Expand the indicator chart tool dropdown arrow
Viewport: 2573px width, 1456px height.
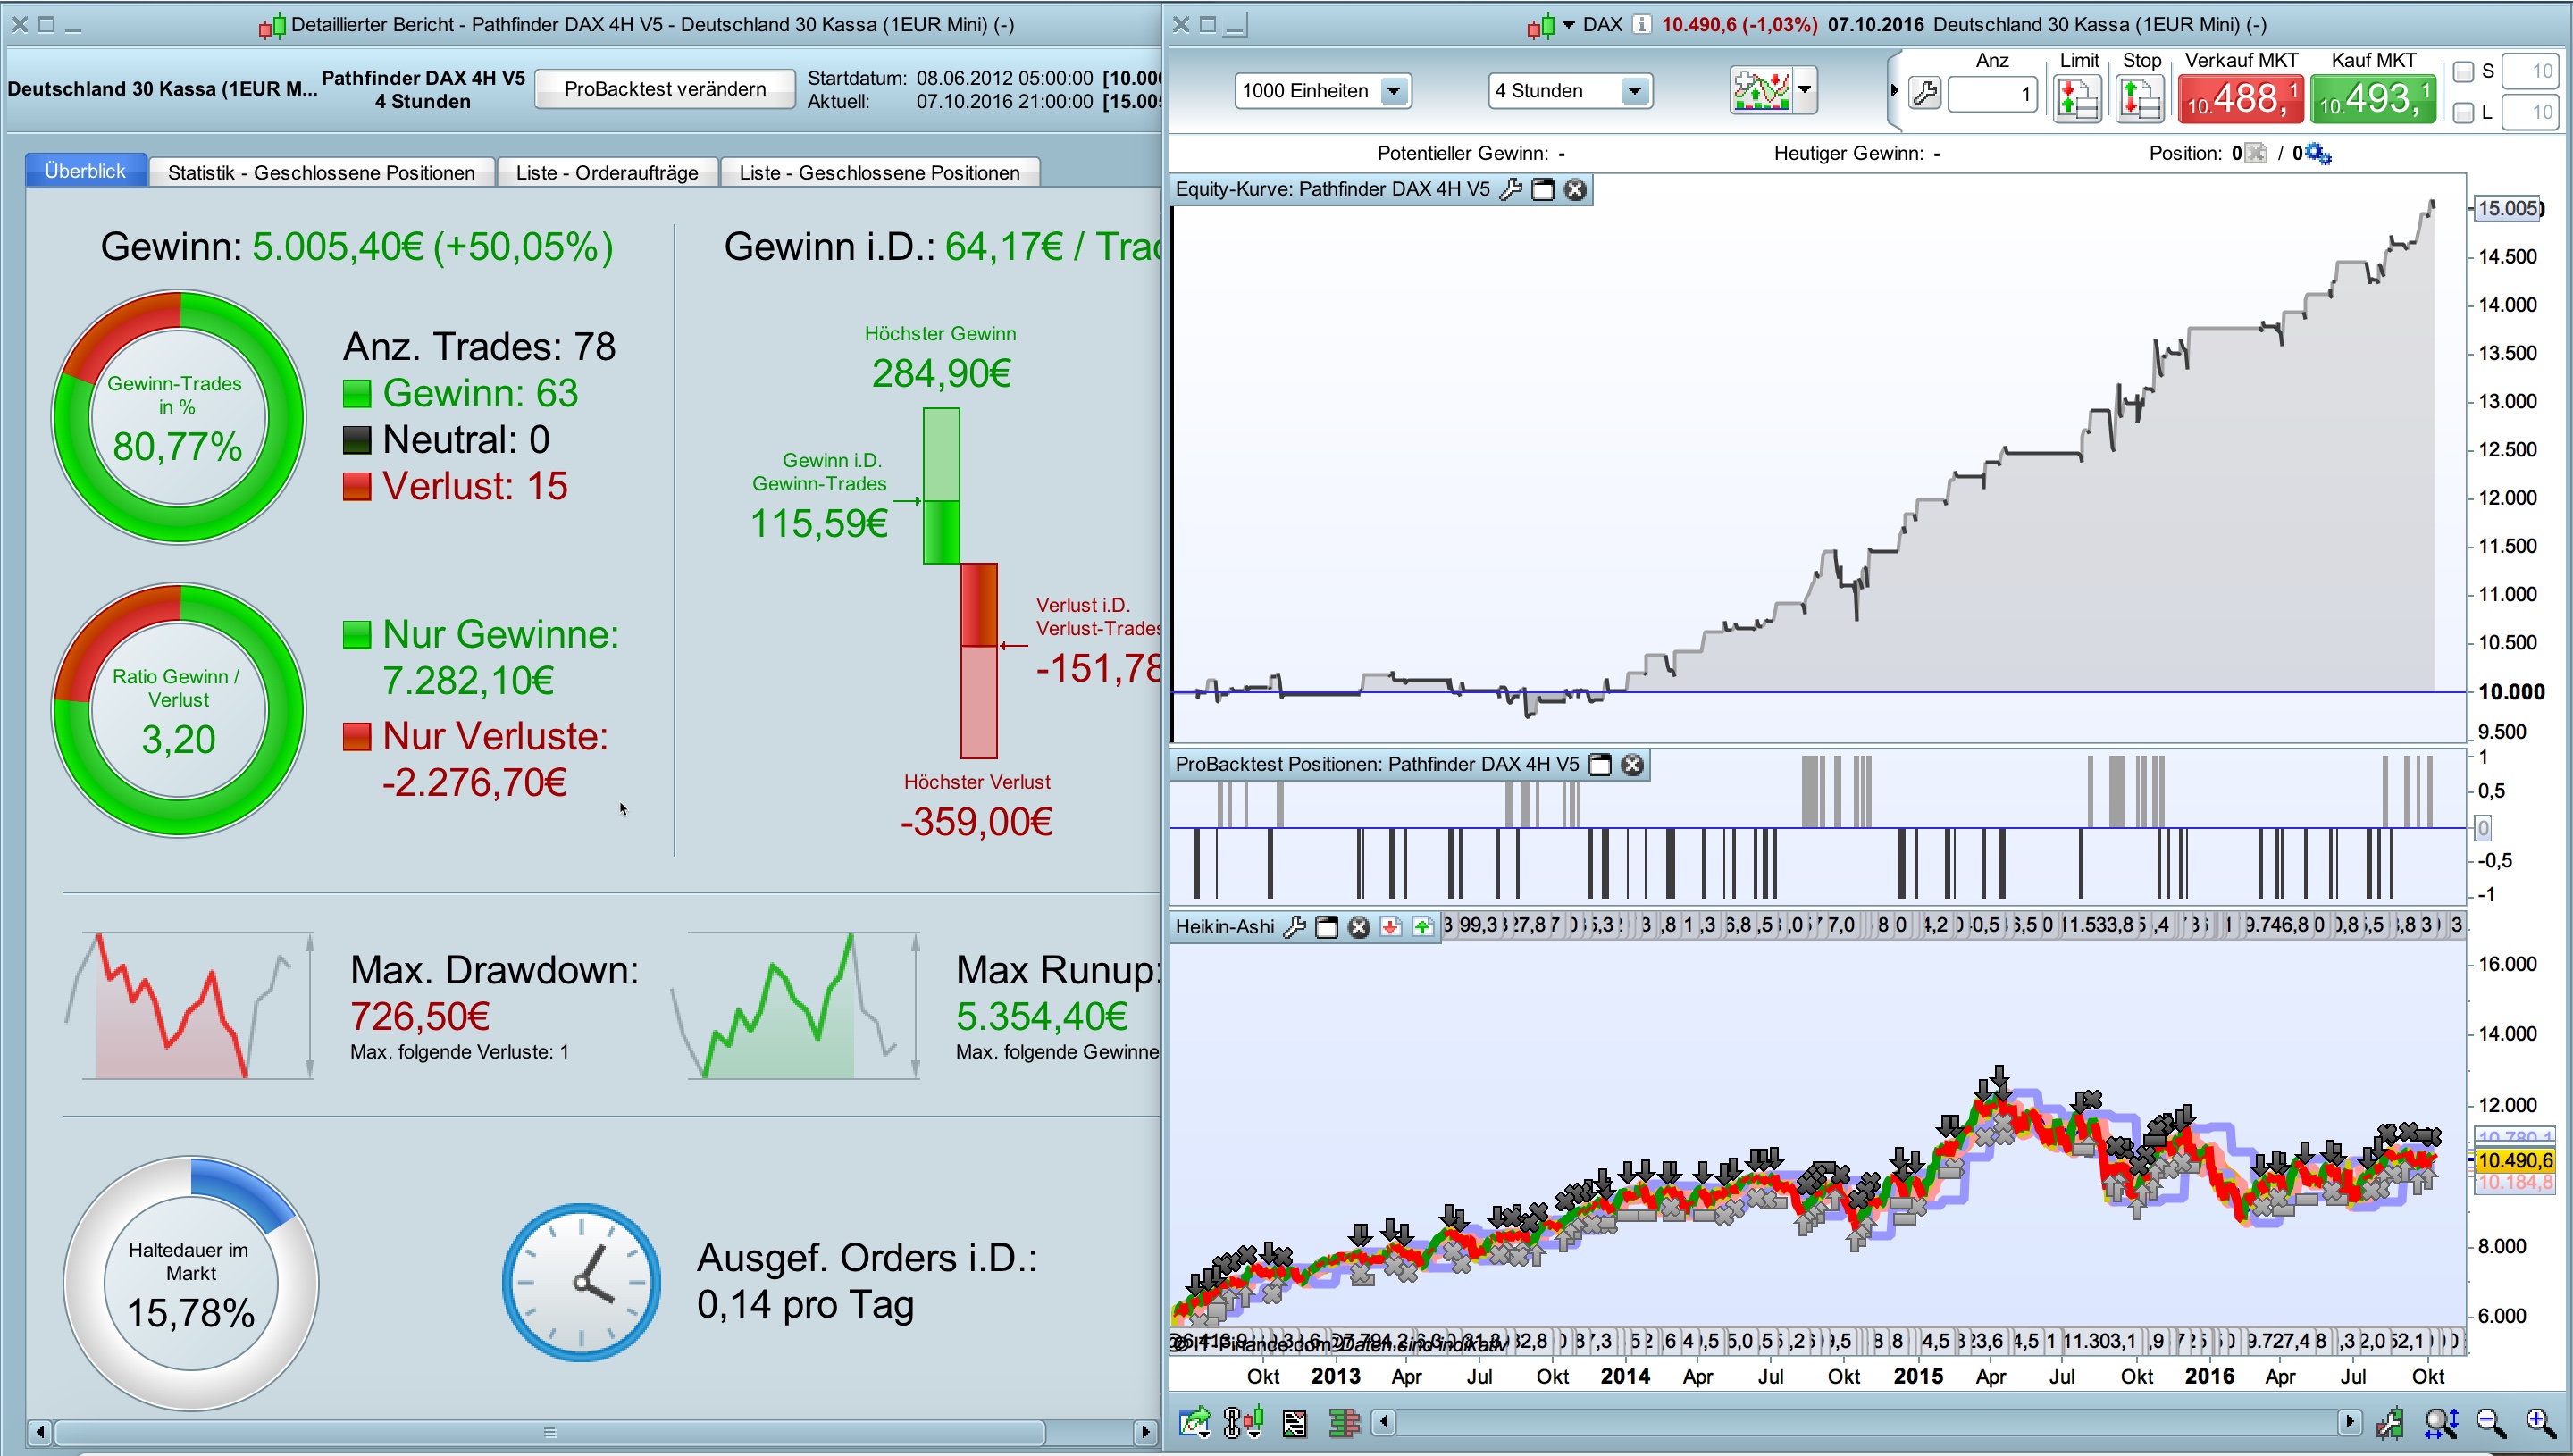click(x=1805, y=89)
